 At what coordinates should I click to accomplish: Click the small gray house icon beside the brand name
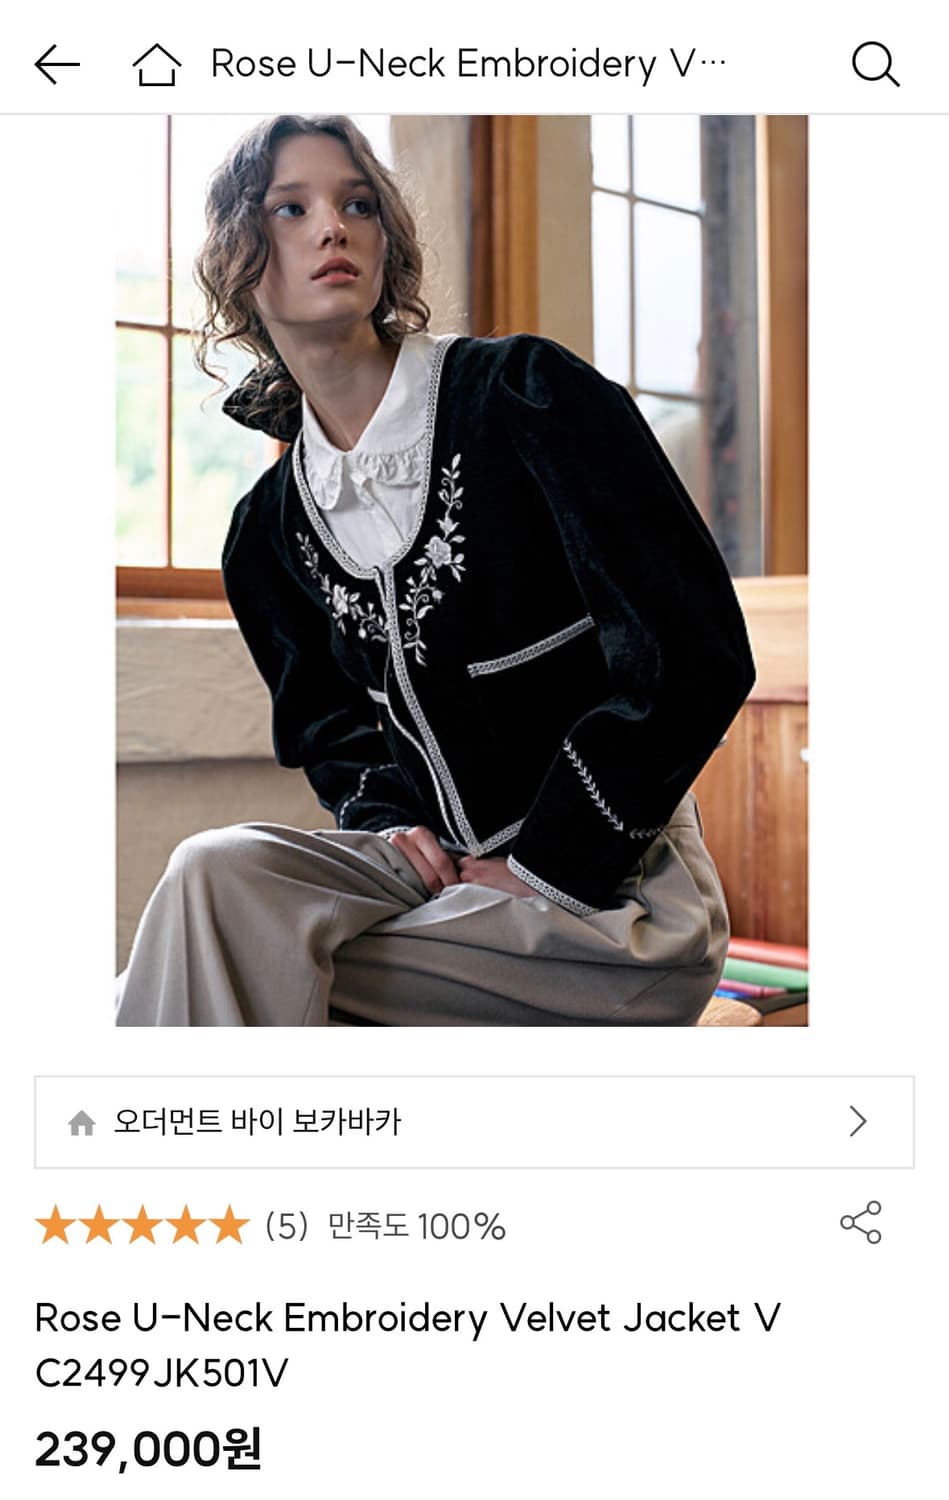(82, 1122)
